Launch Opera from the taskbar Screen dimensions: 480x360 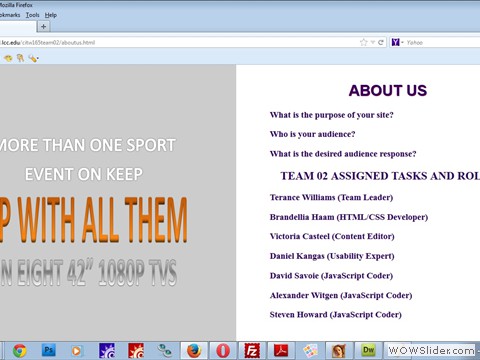223,351
